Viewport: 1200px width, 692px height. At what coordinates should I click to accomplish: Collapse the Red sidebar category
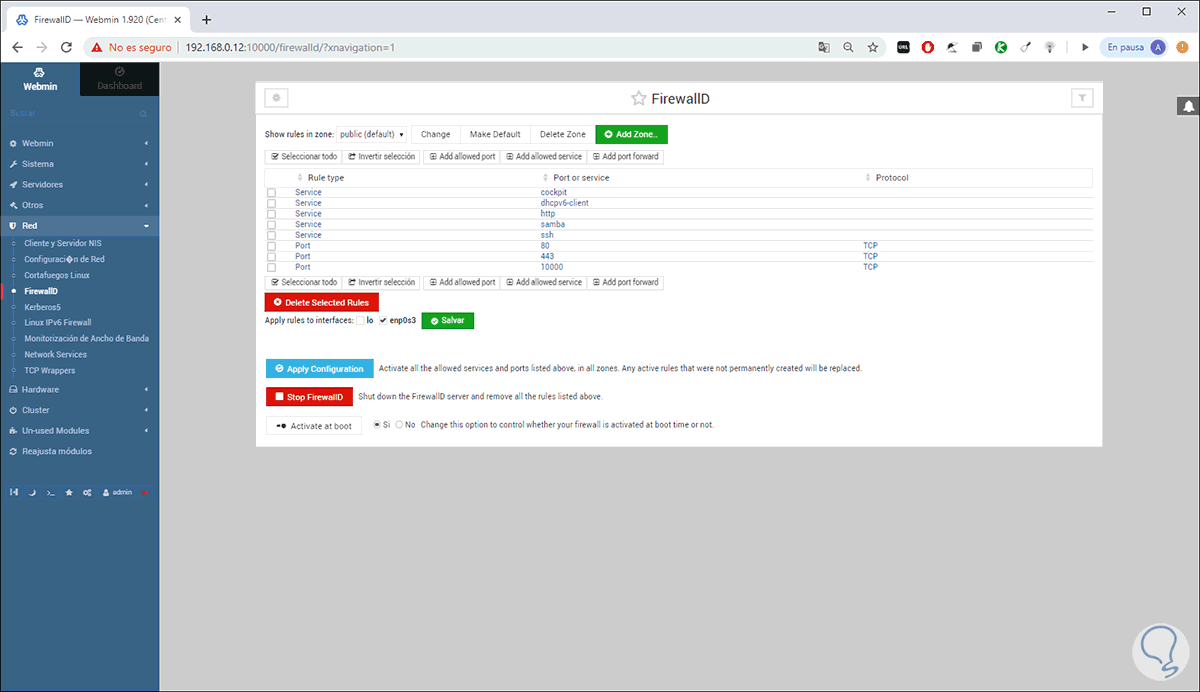tap(79, 226)
